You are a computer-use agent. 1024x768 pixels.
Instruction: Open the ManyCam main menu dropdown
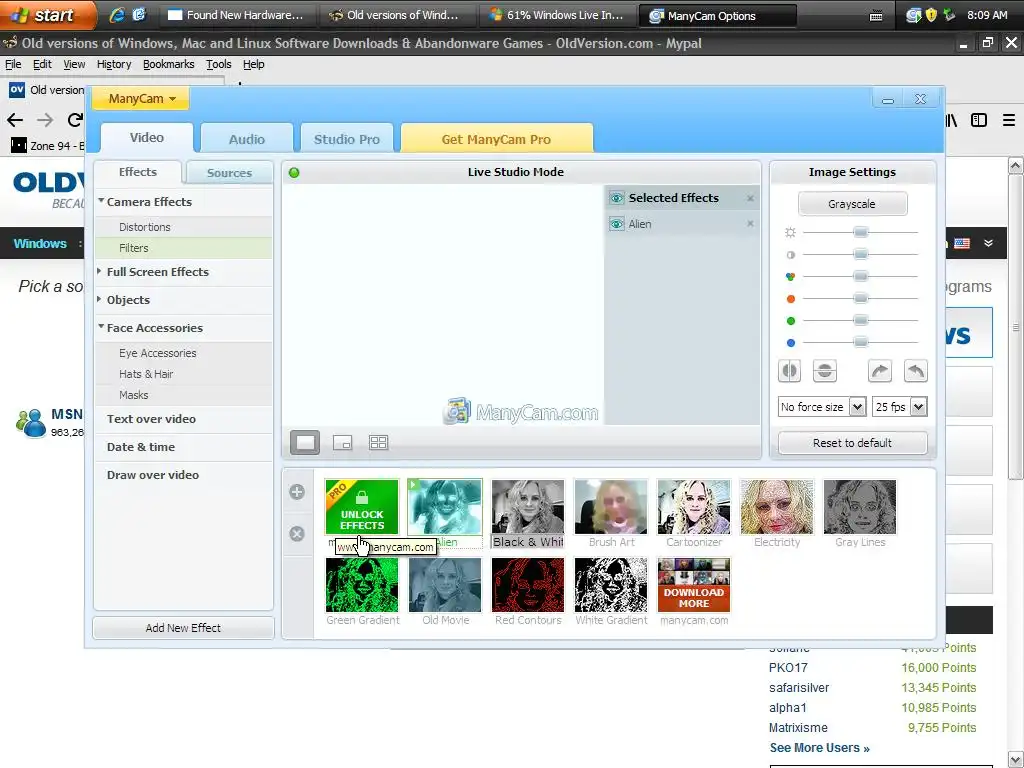[141, 99]
